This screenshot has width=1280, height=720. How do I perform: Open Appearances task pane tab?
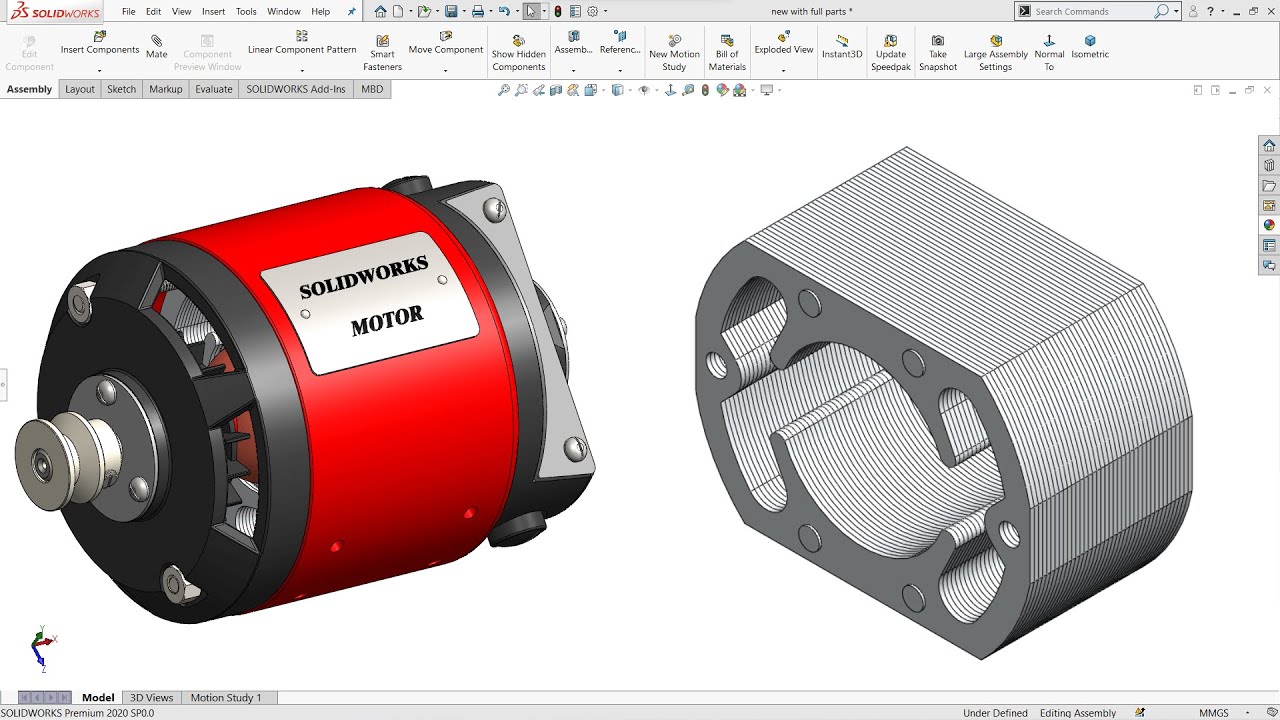1269,225
